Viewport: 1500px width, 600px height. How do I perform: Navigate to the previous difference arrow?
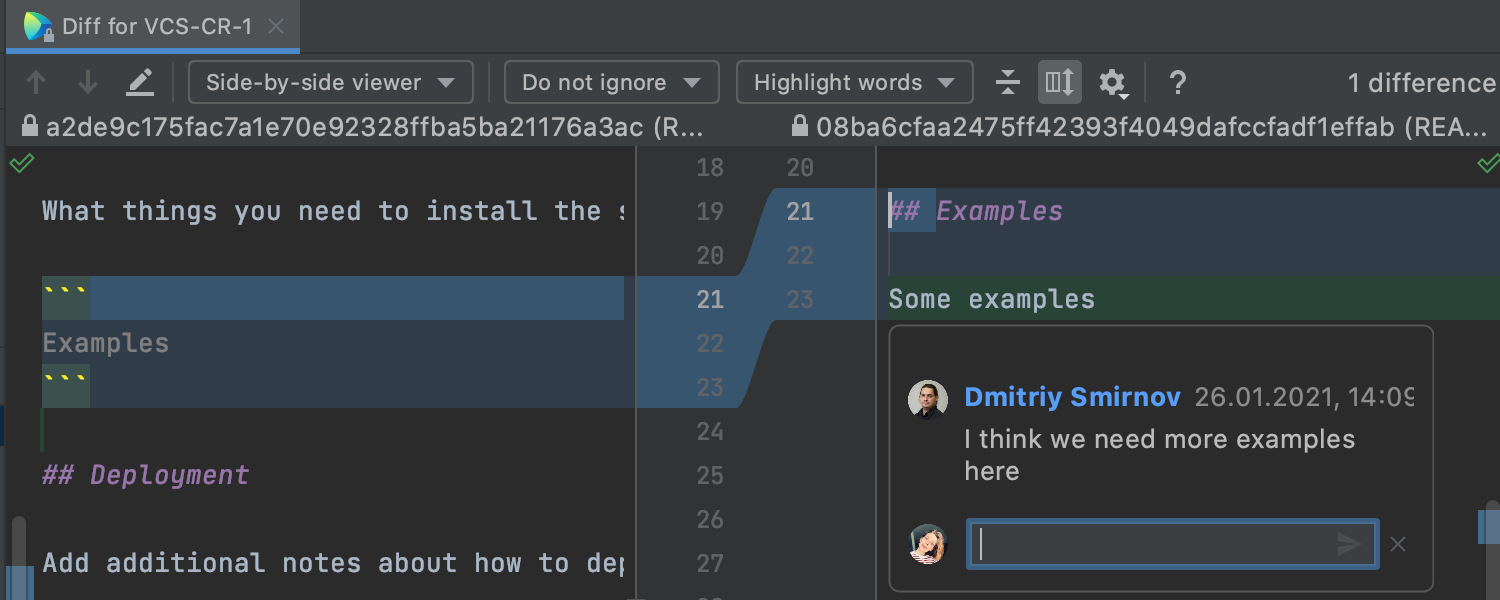click(x=36, y=82)
